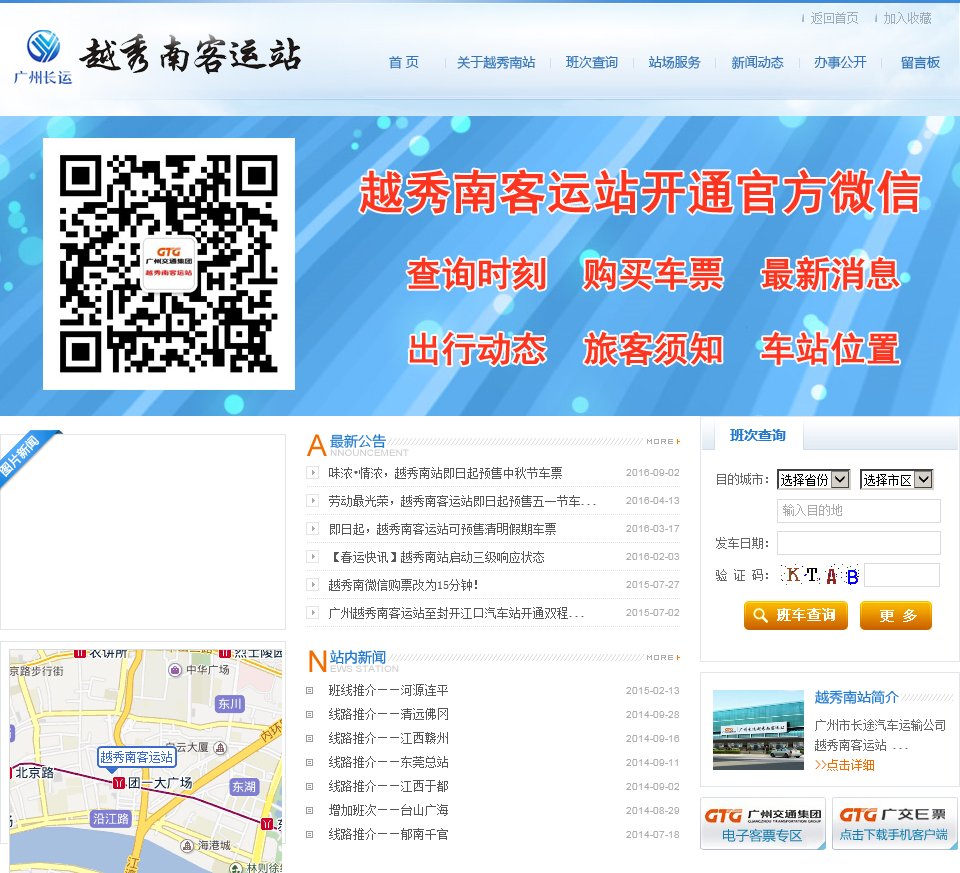Click the 越秀南站简介 station photo
Viewport: 960px width, 873px height.
coord(758,730)
